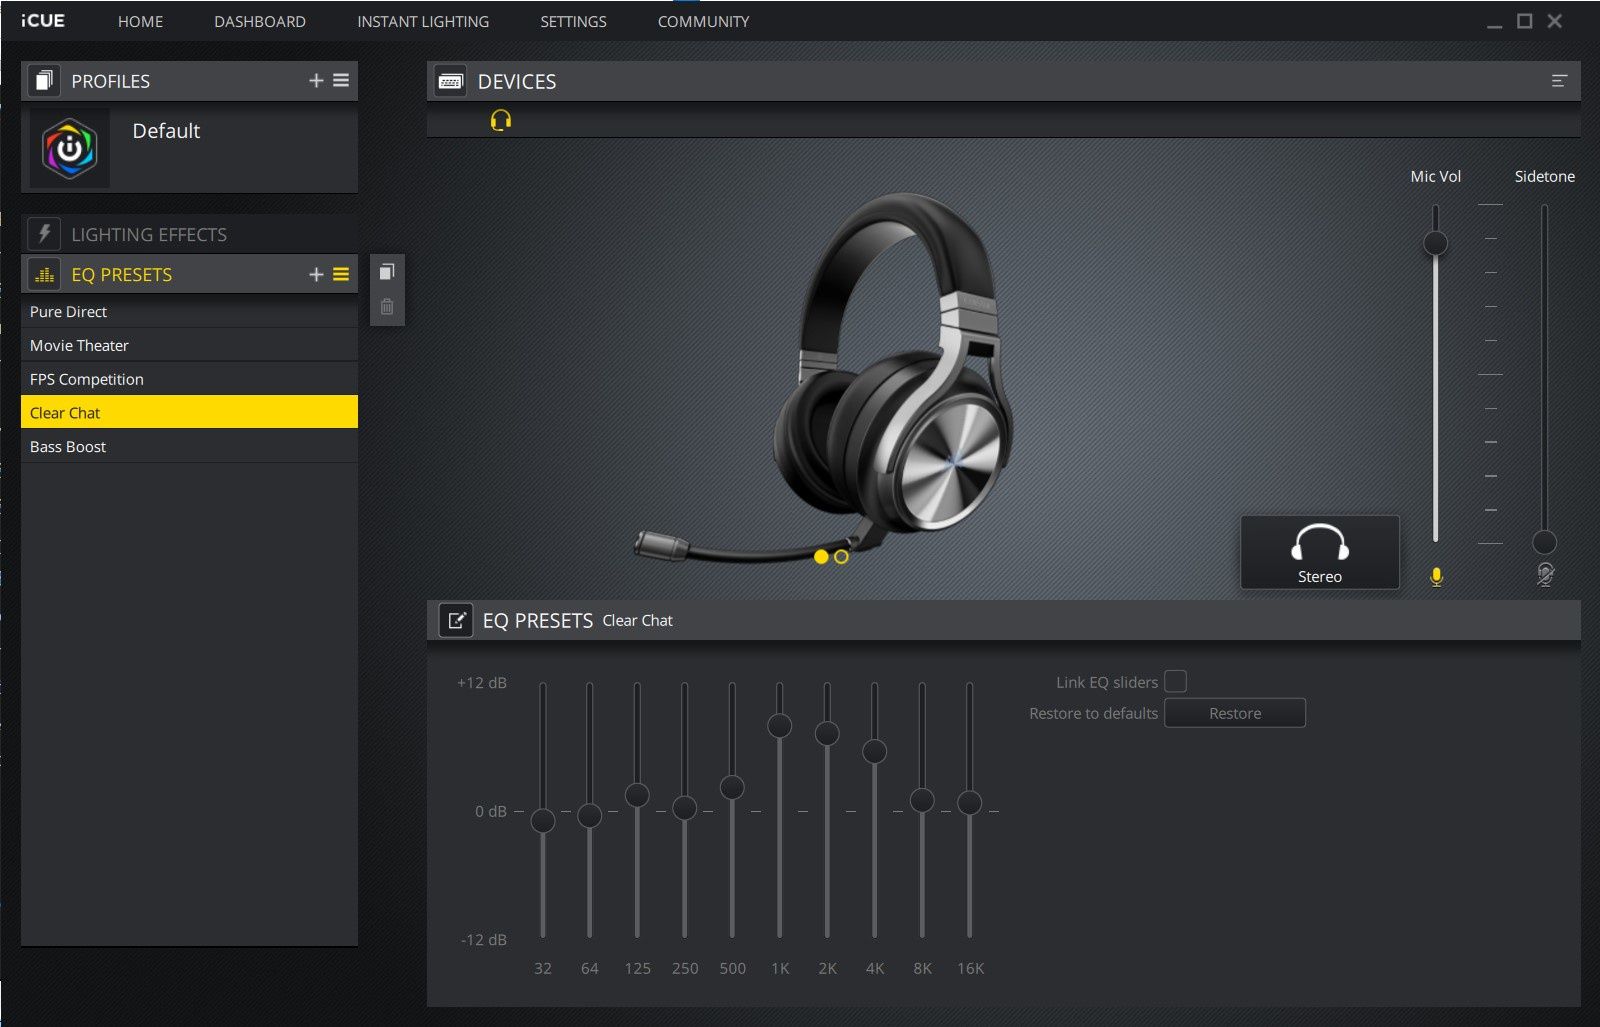1600x1027 pixels.
Task: Click the Sidetone slider handle
Action: click(1545, 542)
